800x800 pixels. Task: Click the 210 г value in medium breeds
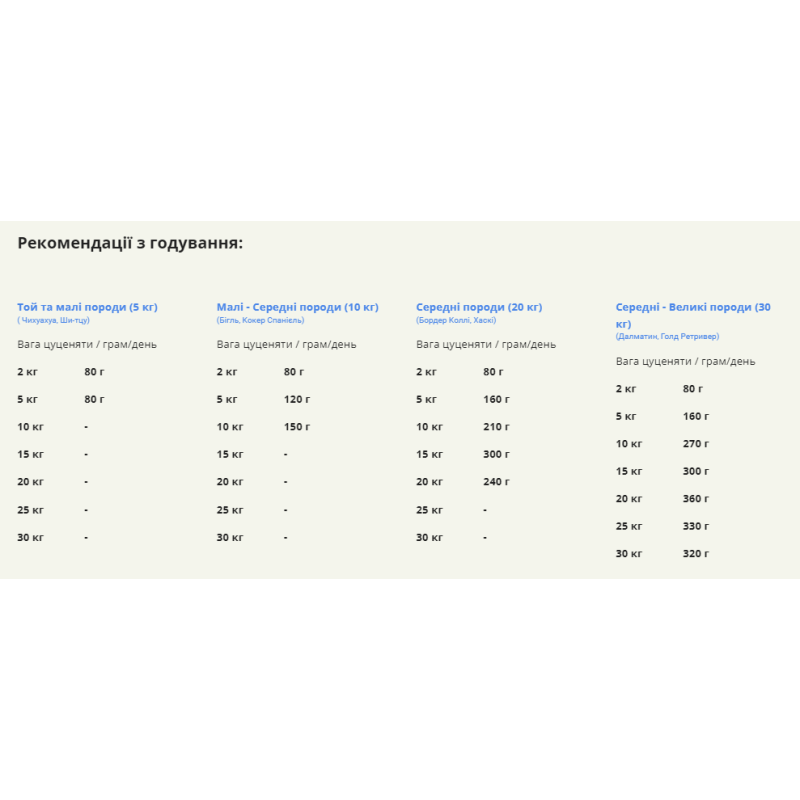pos(496,427)
